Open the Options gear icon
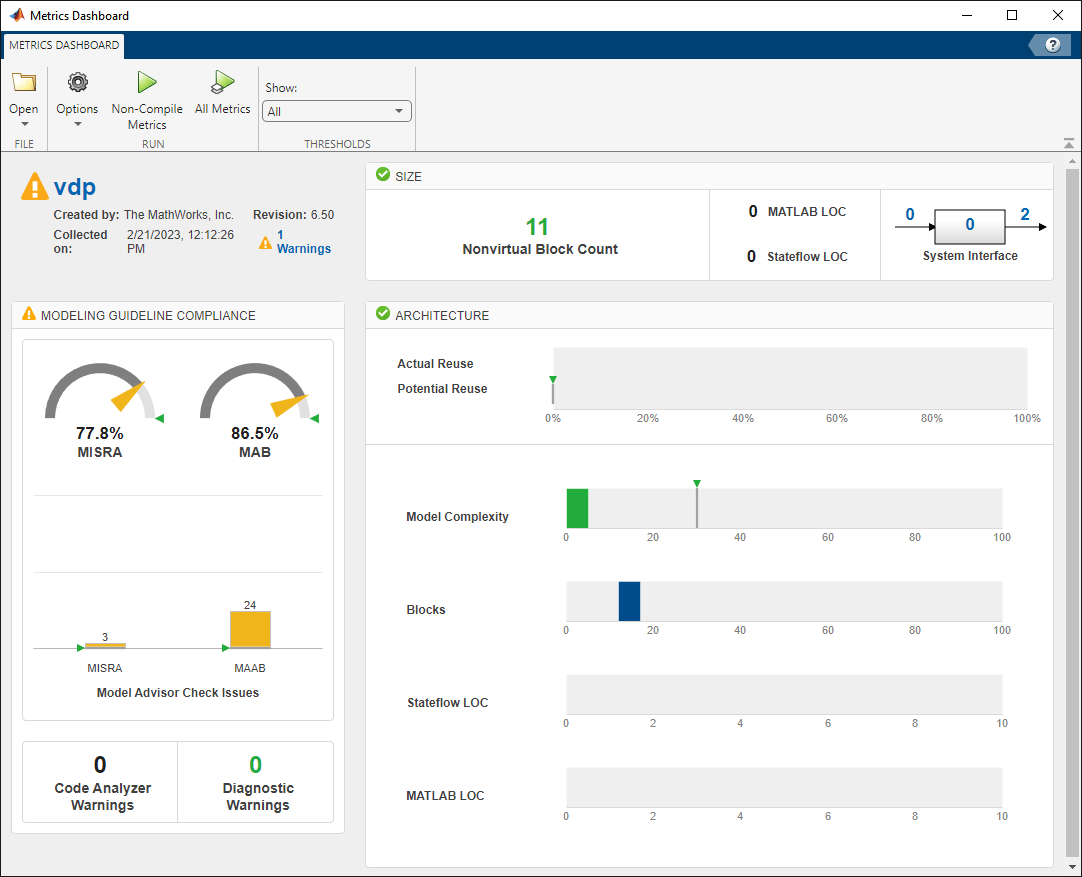This screenshot has width=1082, height=877. coord(77,83)
